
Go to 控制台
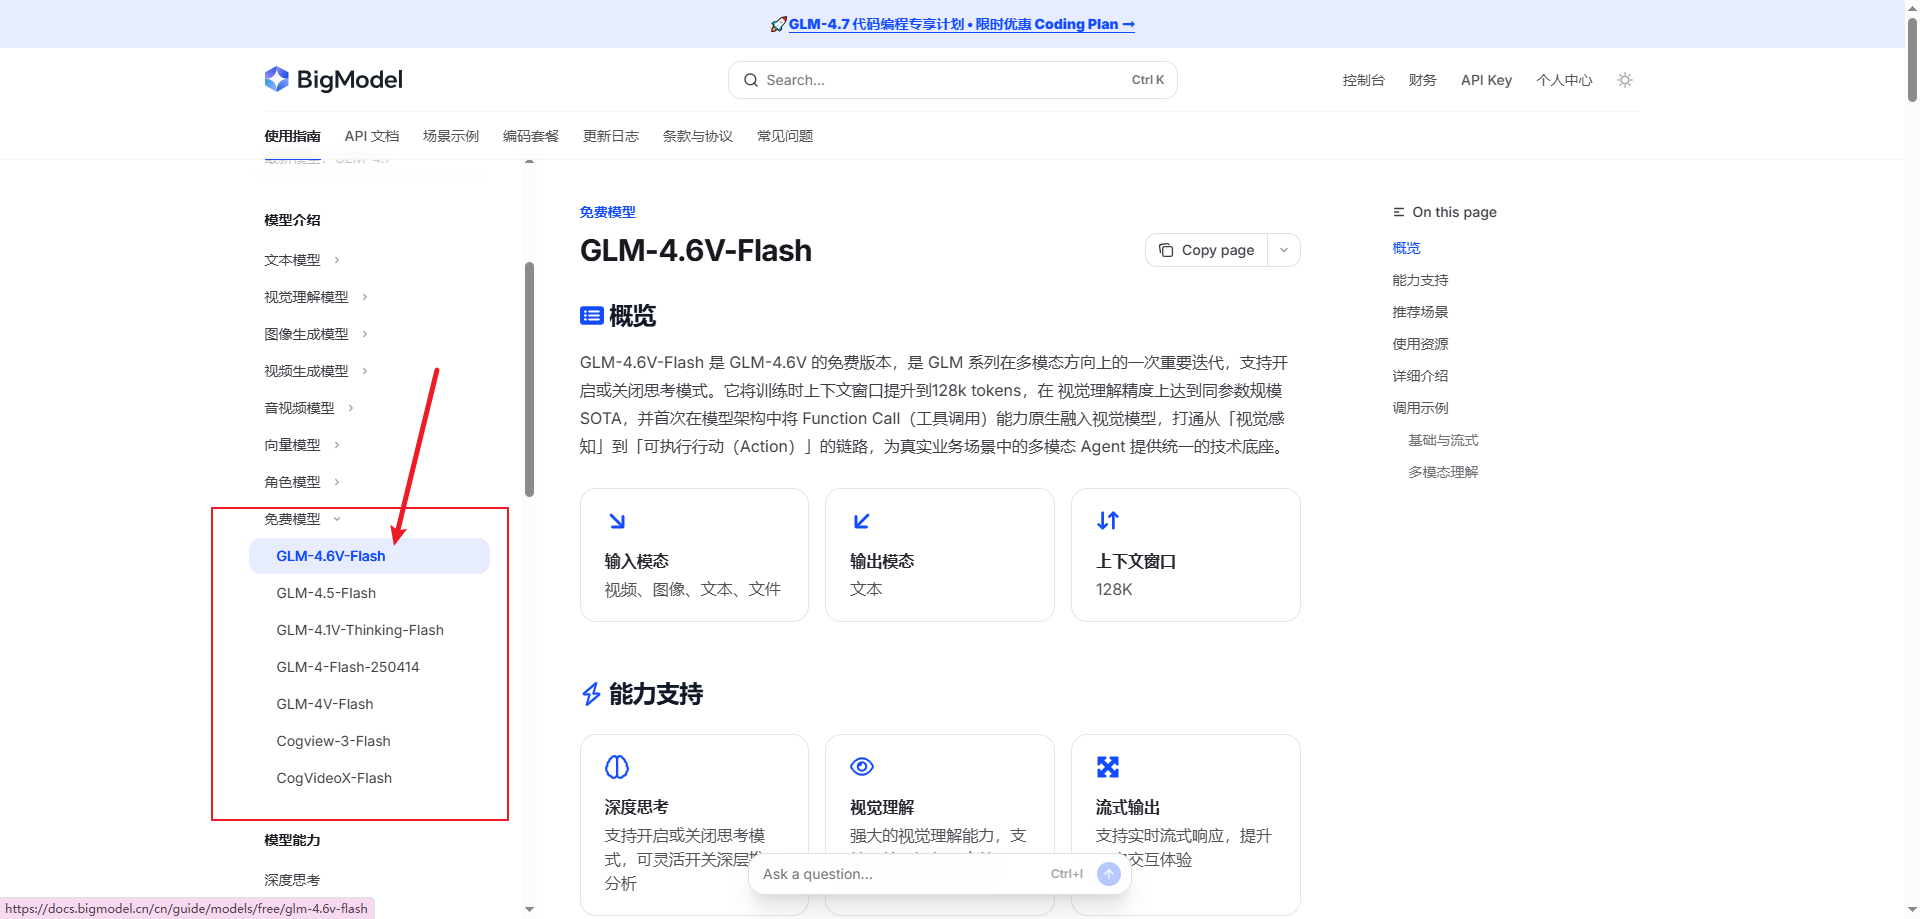[x=1364, y=80]
